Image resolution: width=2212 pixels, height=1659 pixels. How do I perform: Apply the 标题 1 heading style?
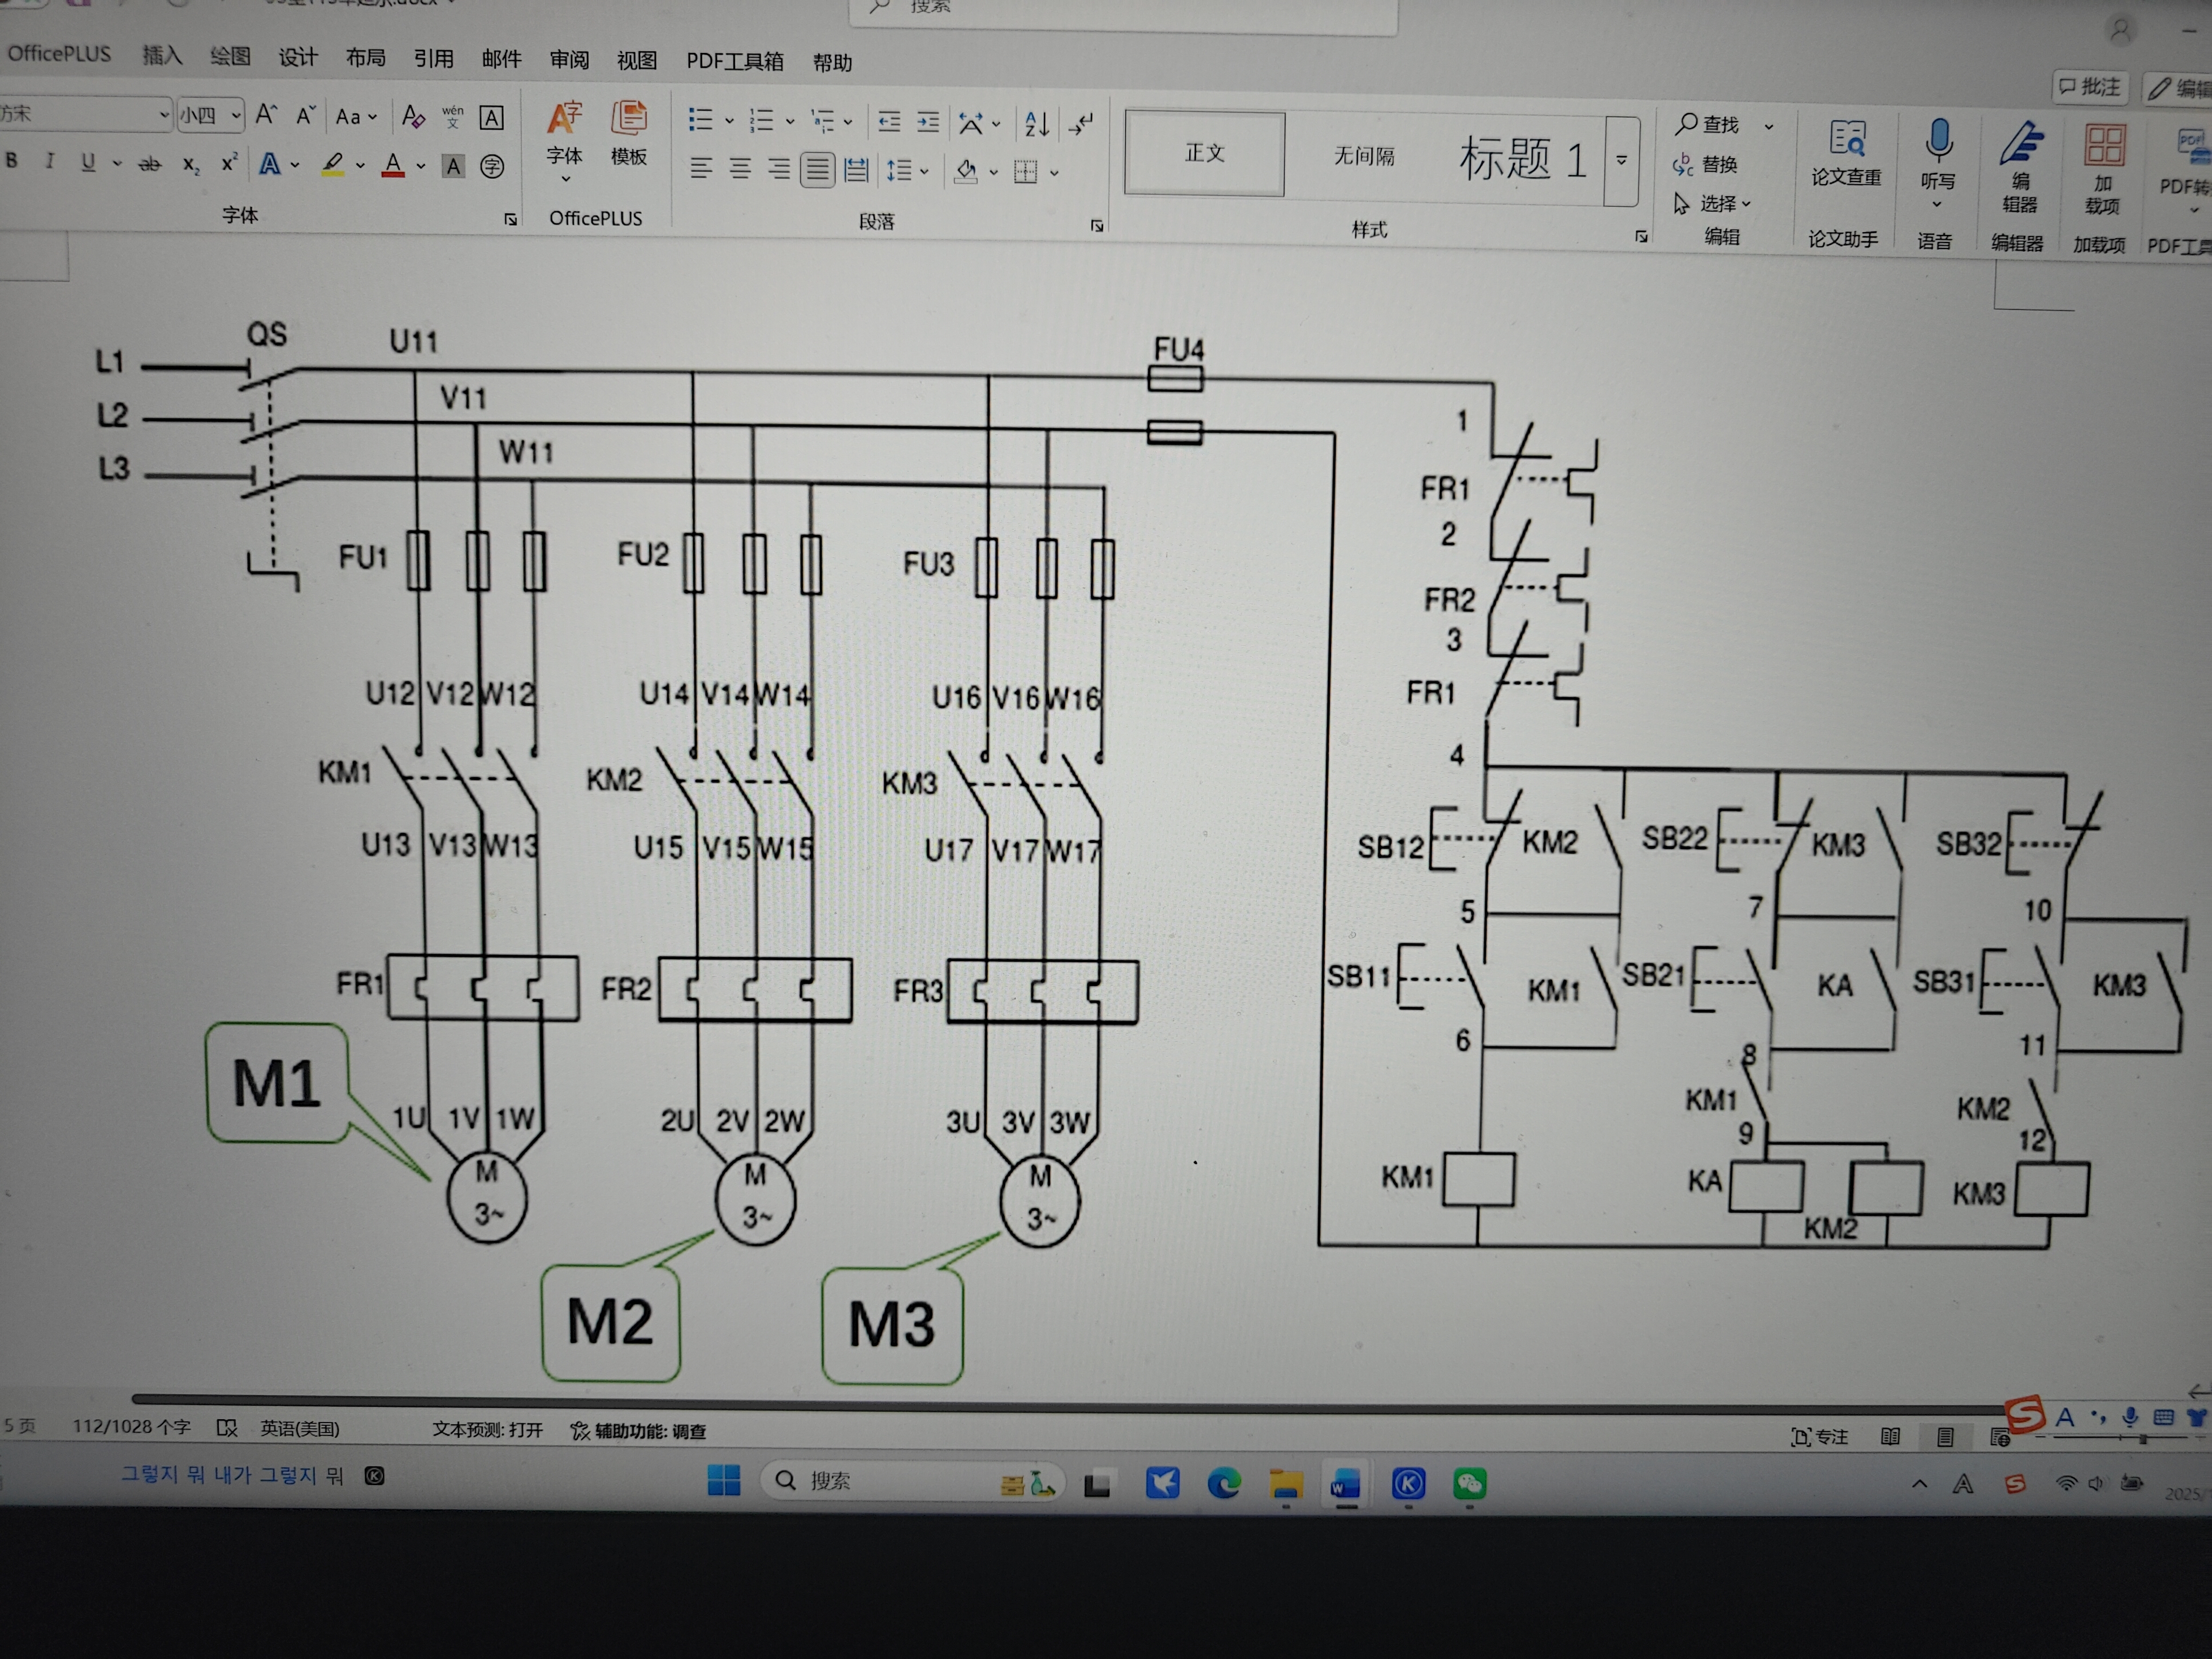pos(1524,159)
